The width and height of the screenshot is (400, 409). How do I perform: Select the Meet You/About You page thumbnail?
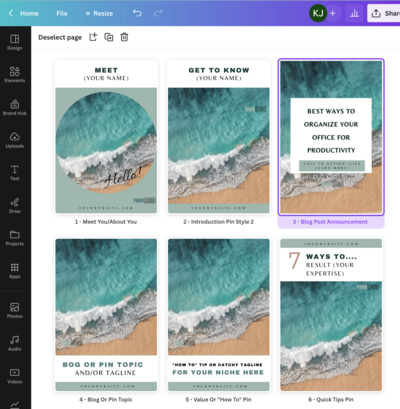click(x=106, y=137)
